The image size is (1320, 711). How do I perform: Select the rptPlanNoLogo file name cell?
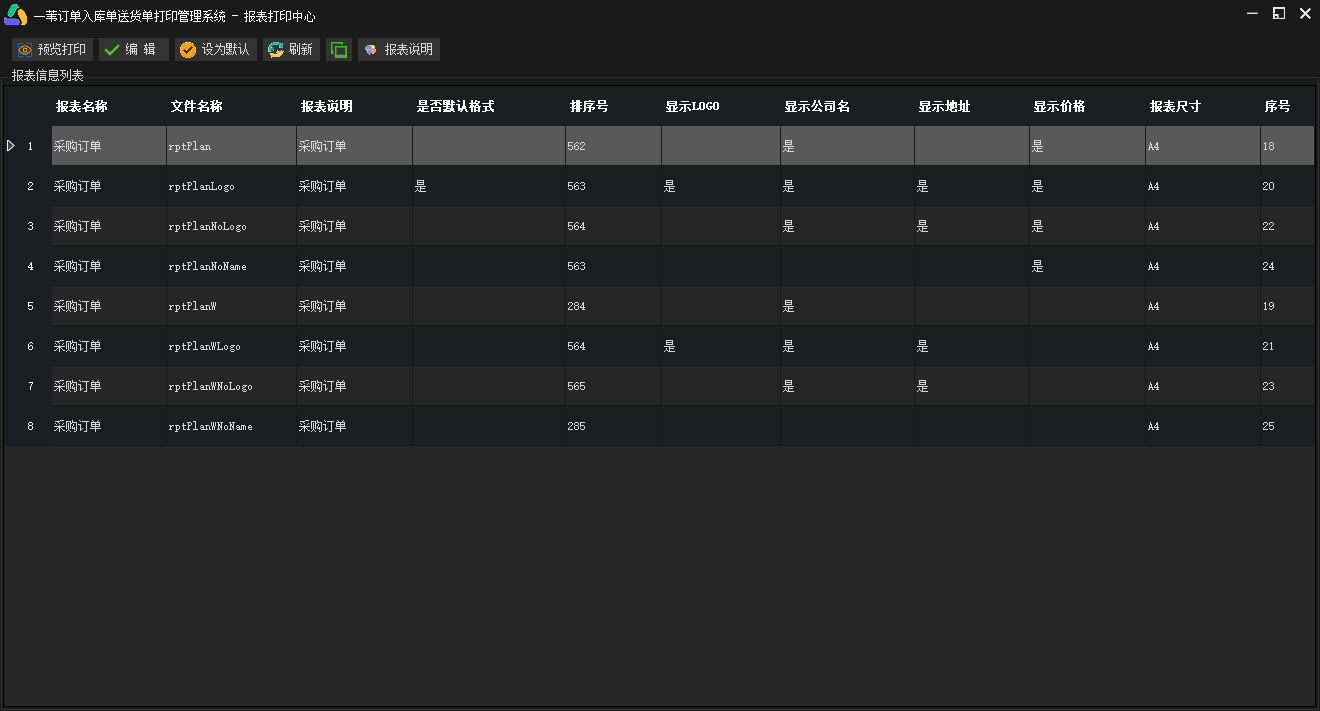[x=231, y=226]
